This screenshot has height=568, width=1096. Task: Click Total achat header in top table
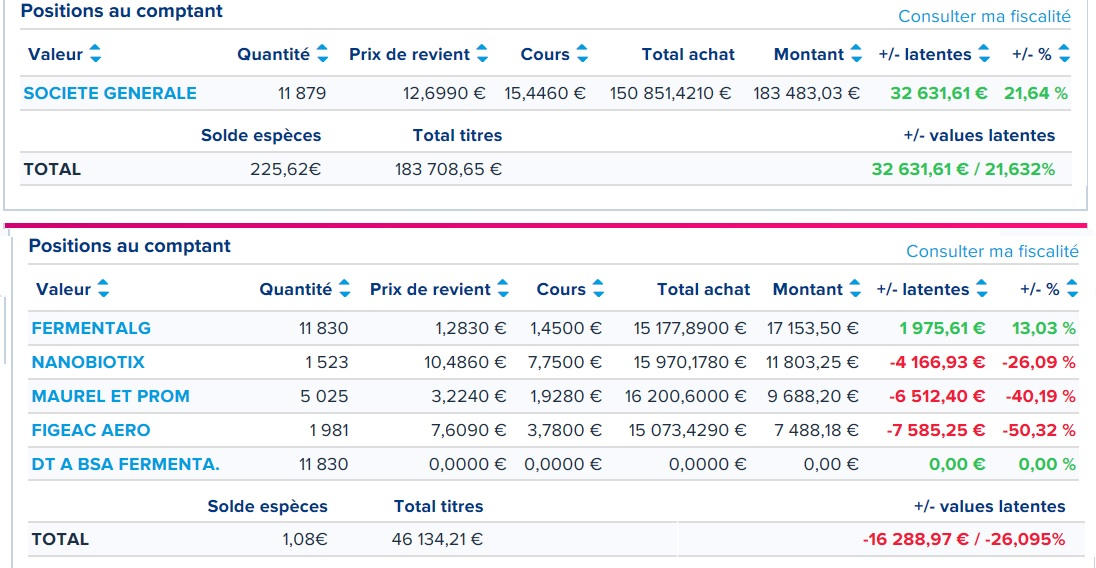pos(688,54)
